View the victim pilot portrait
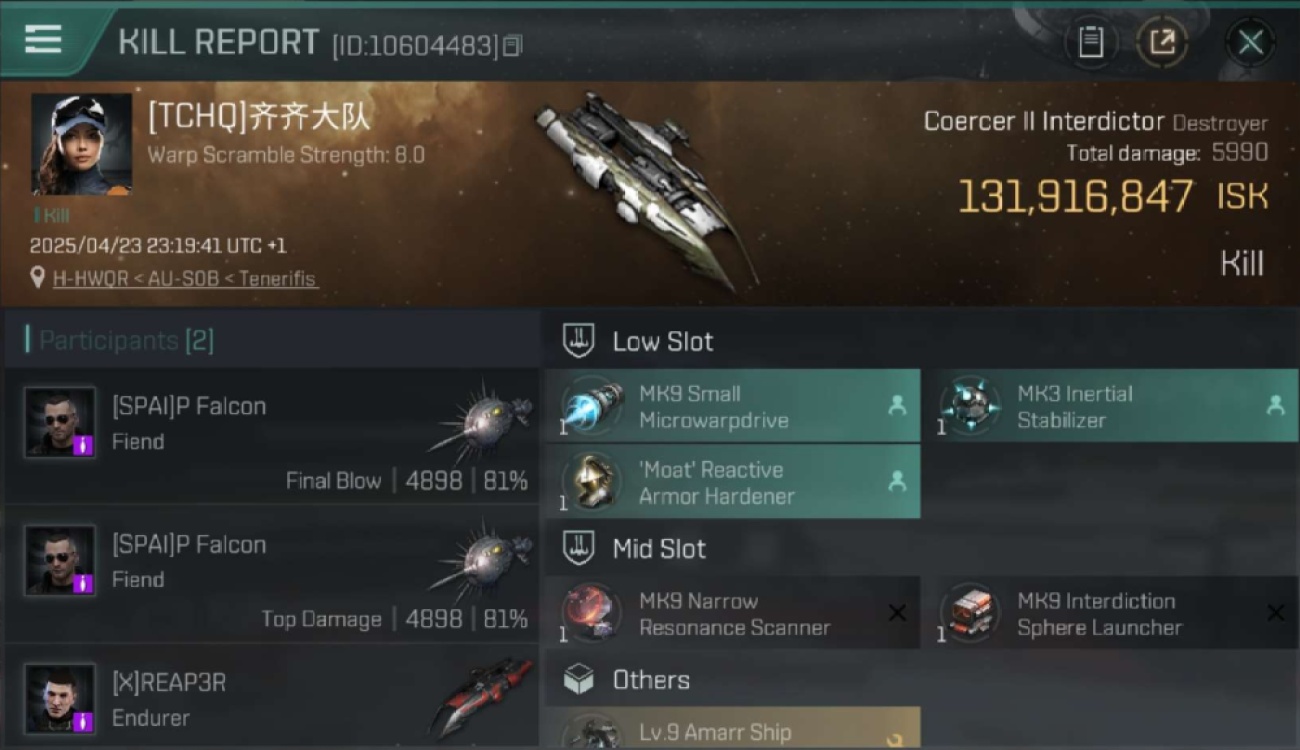The image size is (1300, 750). click(81, 145)
